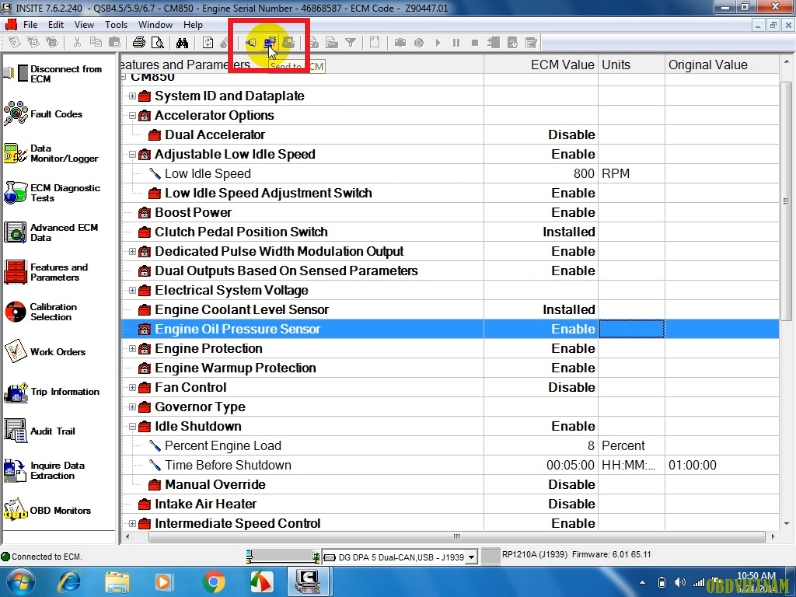Click the scissors Cut toolbar icon

(77, 43)
